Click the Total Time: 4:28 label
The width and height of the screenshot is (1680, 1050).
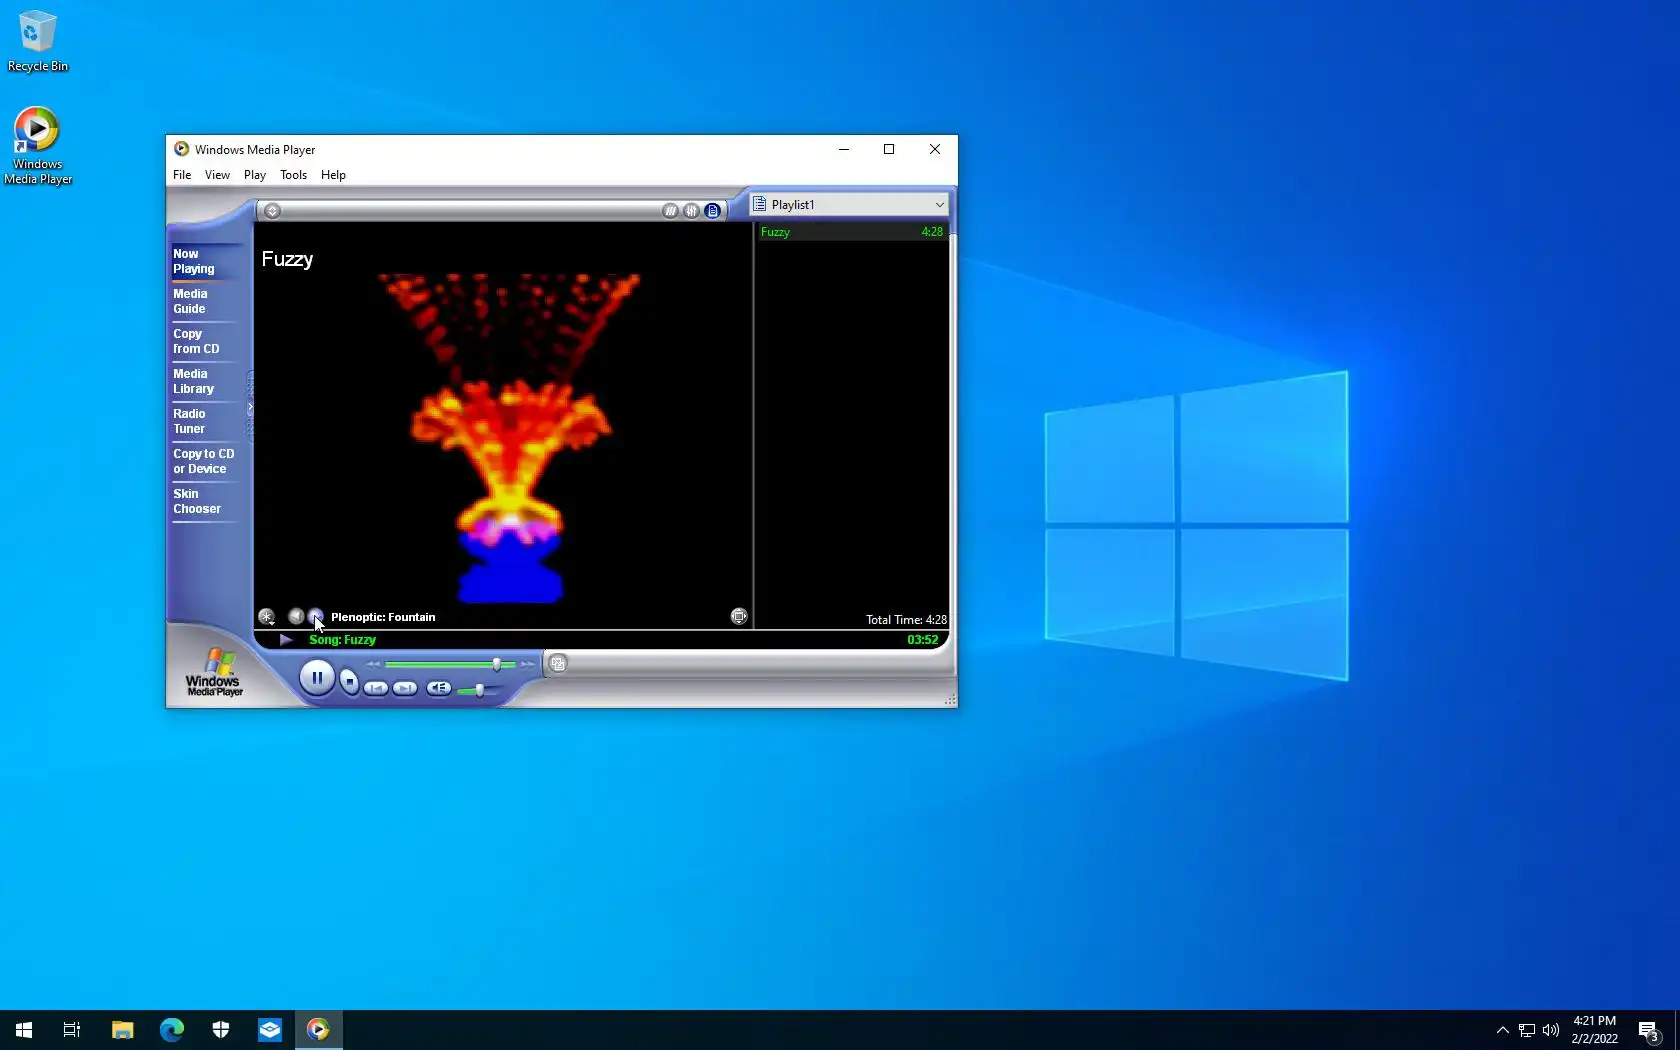coord(906,620)
